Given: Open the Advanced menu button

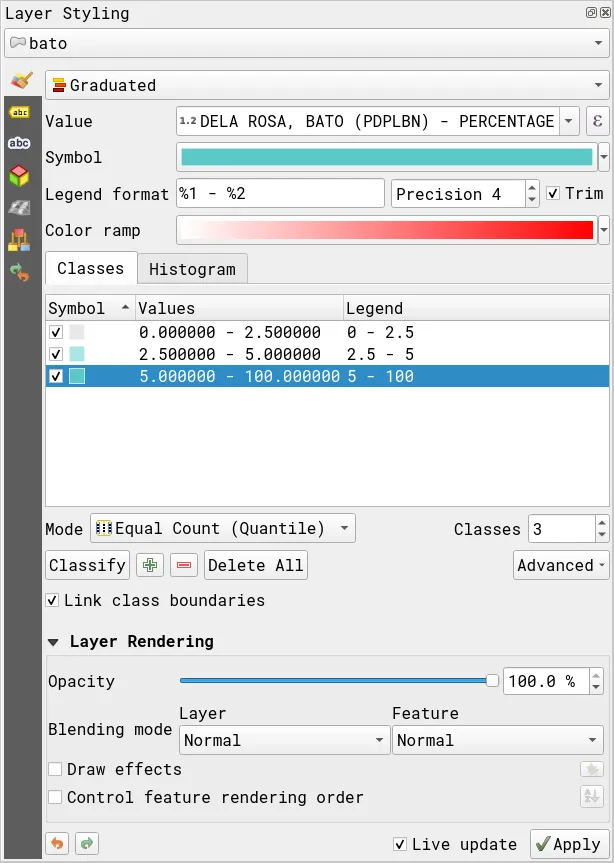Looking at the screenshot, I should [x=561, y=565].
